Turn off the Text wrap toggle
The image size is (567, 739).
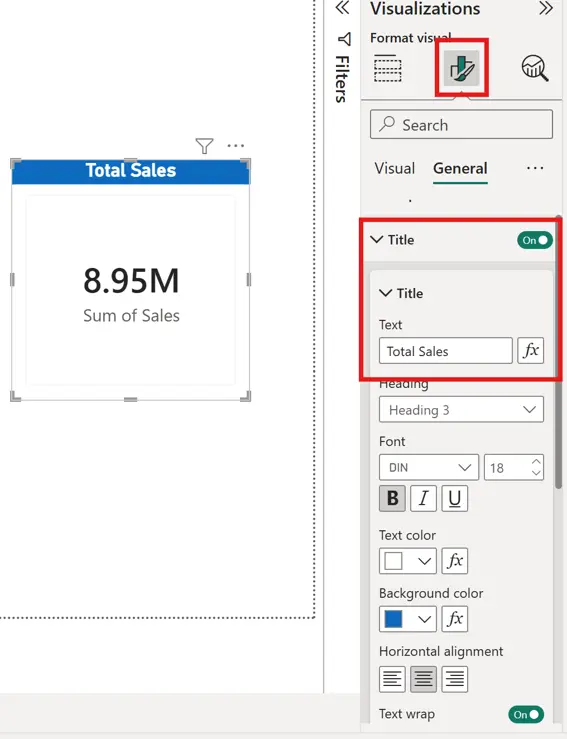click(x=526, y=714)
